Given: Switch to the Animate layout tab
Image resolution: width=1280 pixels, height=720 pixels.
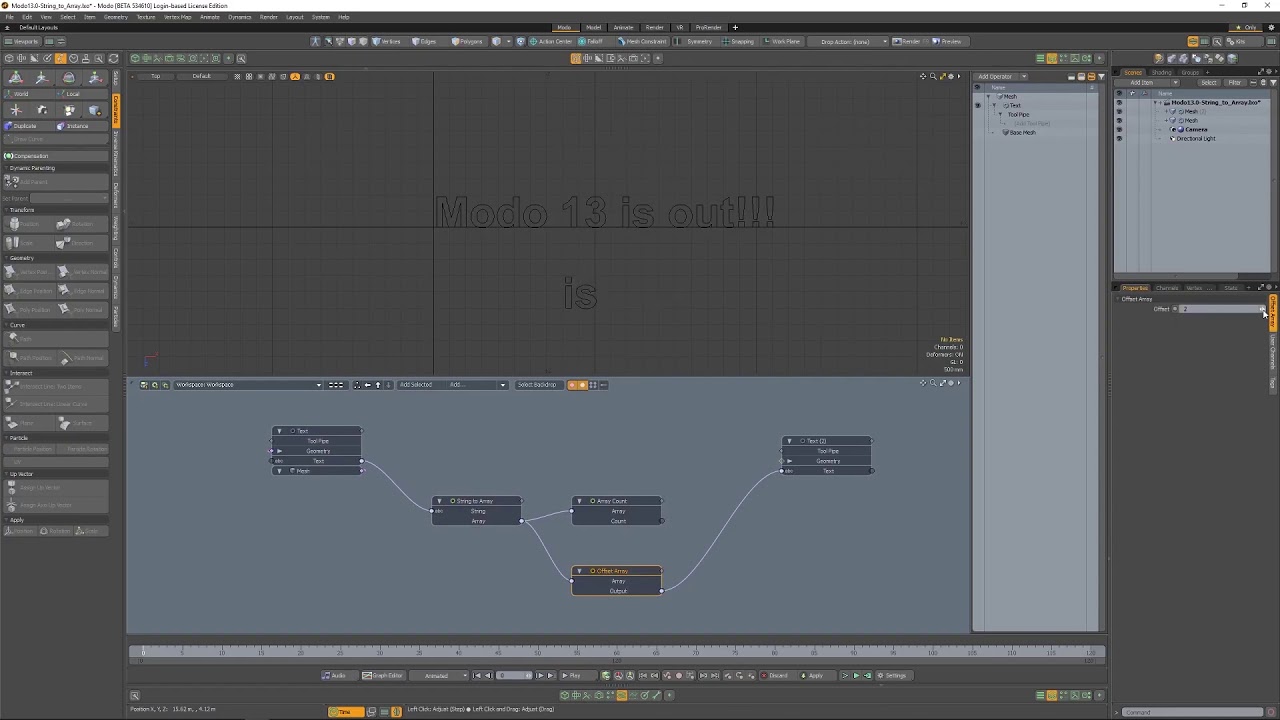Looking at the screenshot, I should click(x=623, y=28).
